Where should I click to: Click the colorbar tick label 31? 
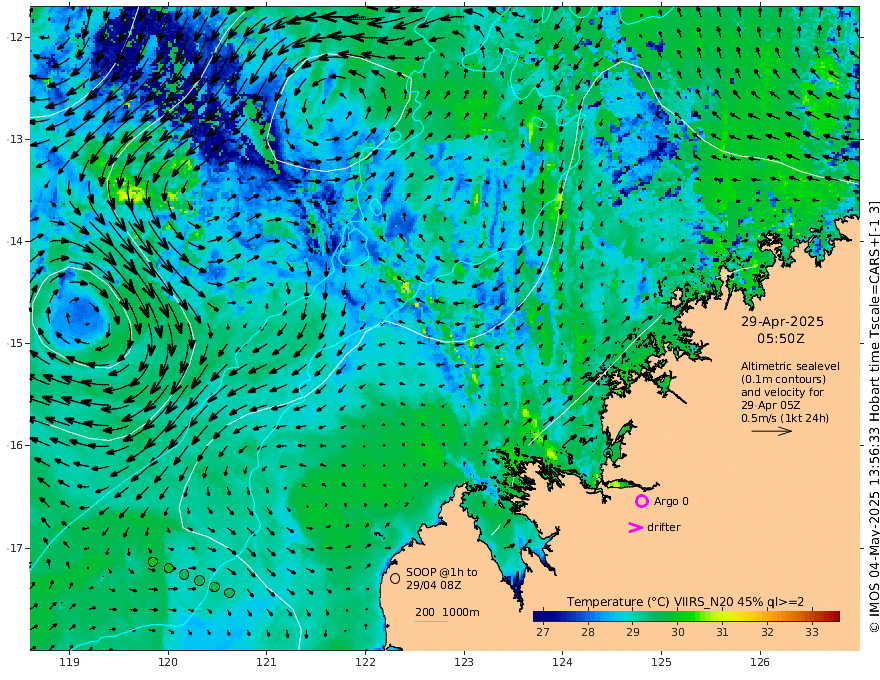(x=722, y=632)
